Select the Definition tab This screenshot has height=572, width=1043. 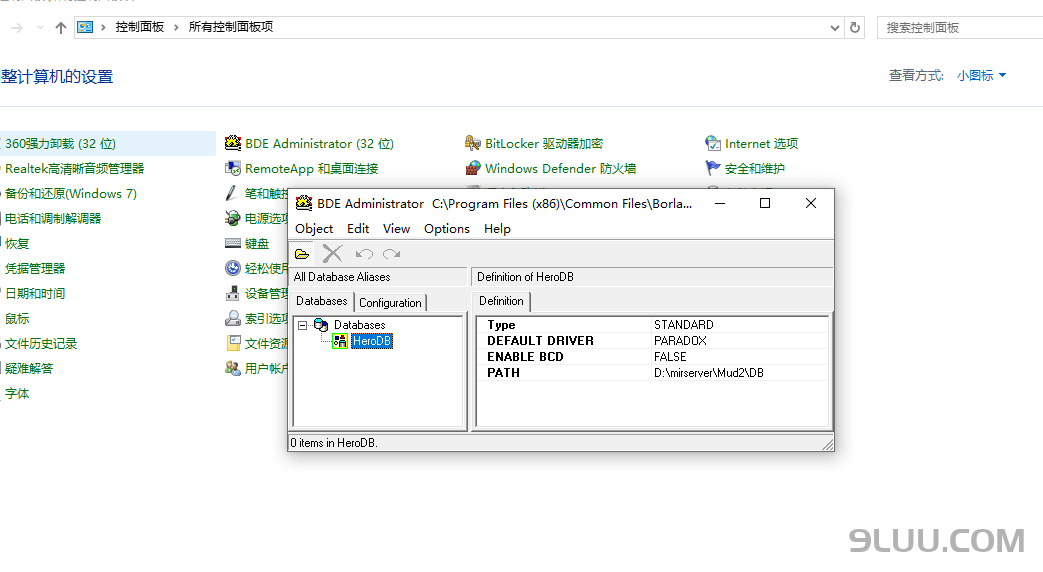(x=502, y=301)
